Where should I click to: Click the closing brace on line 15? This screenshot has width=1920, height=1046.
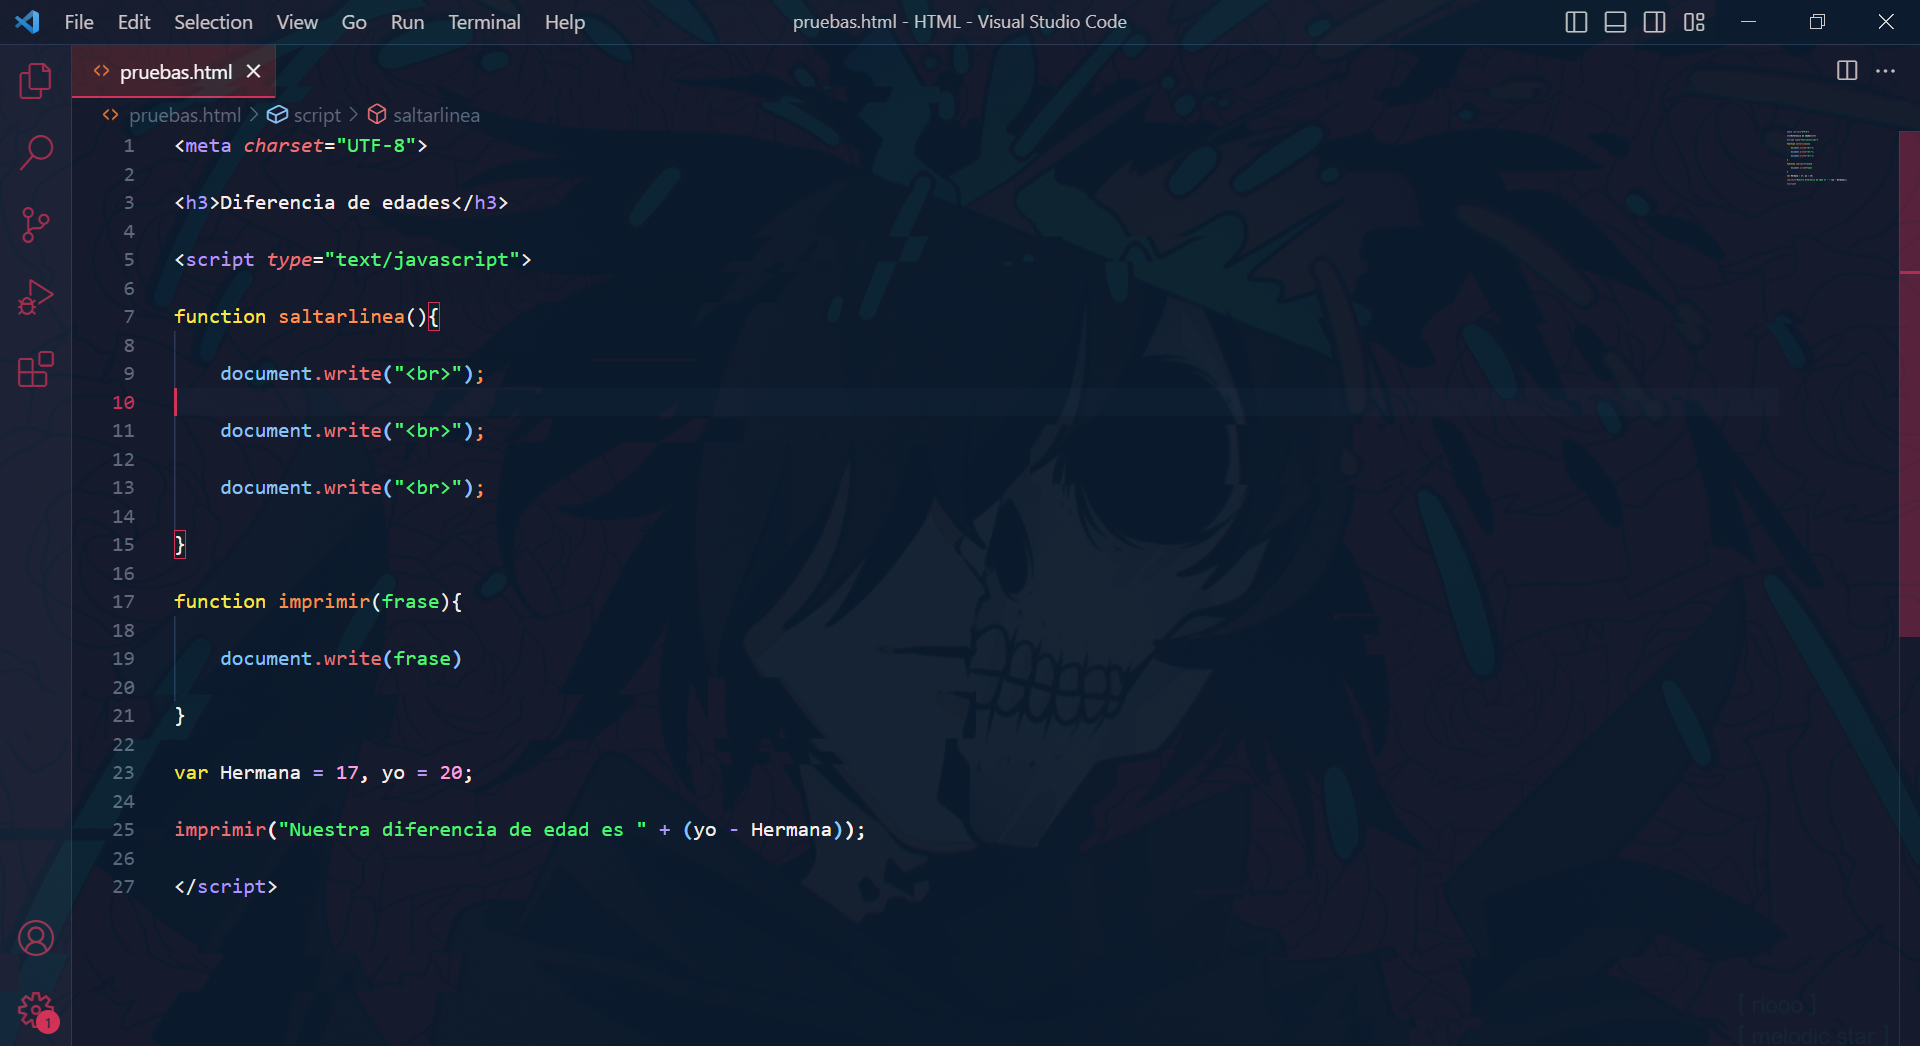pyautogui.click(x=180, y=545)
